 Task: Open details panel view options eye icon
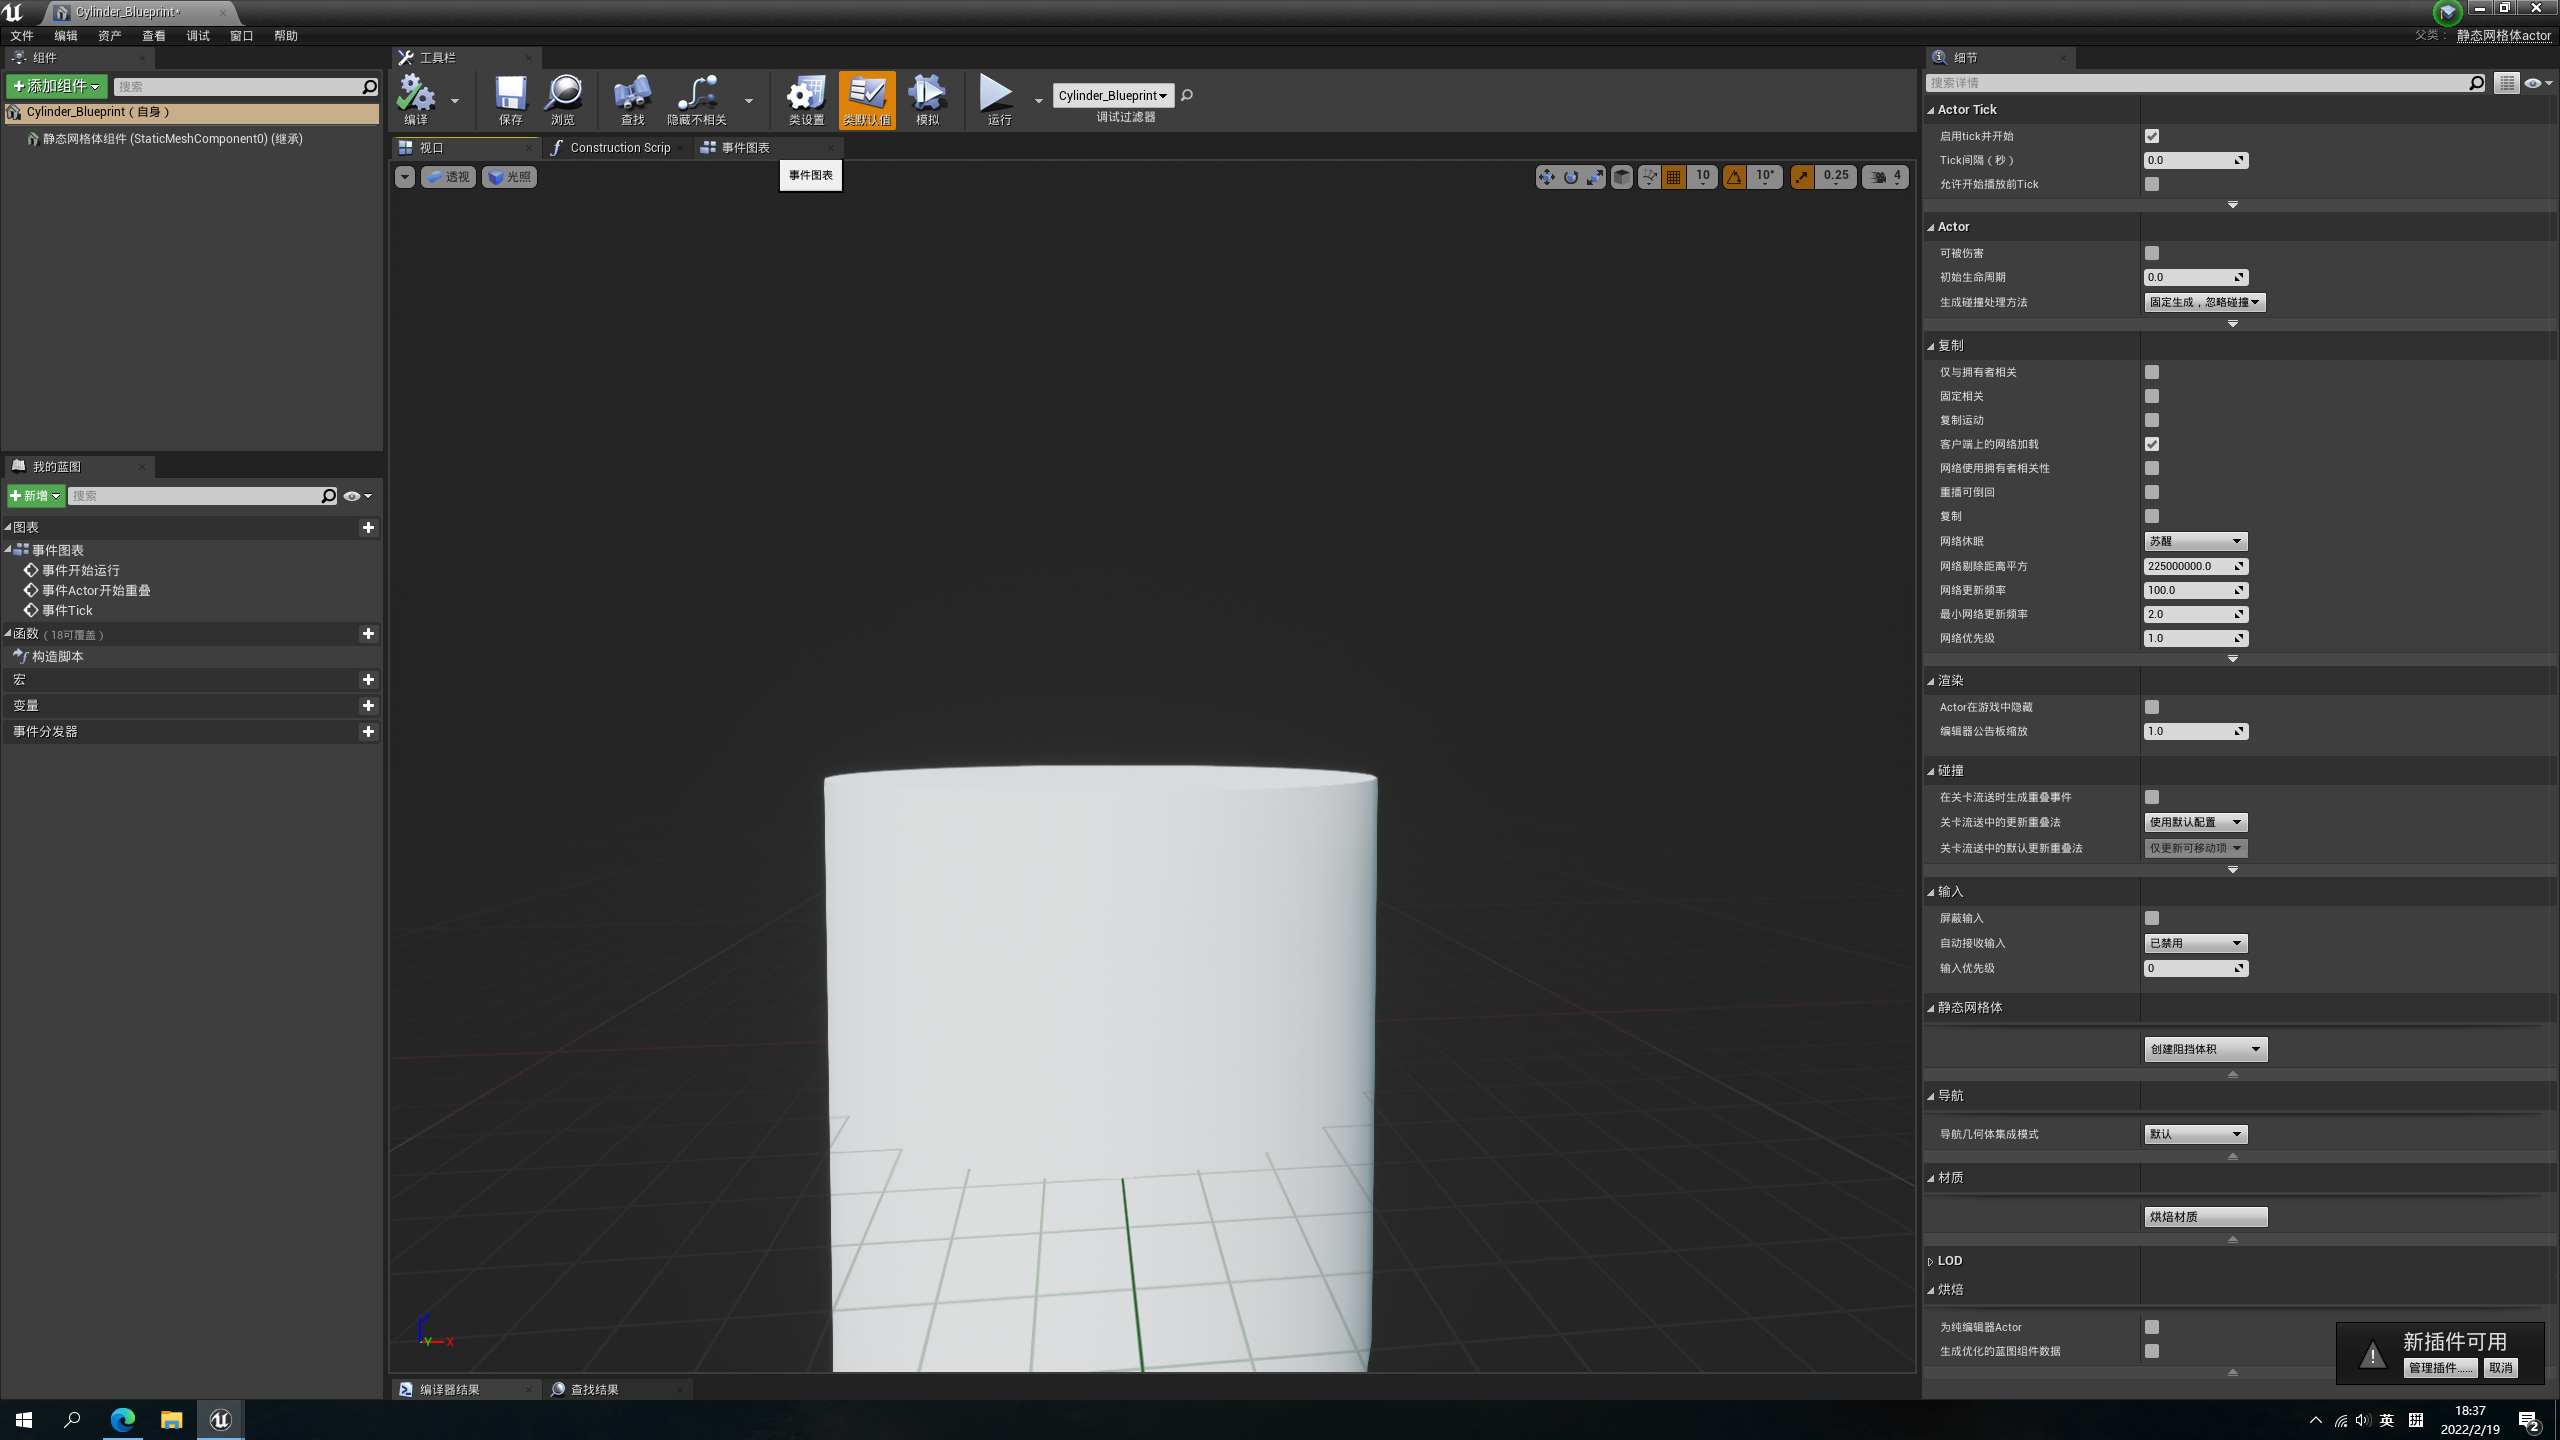coord(2536,83)
